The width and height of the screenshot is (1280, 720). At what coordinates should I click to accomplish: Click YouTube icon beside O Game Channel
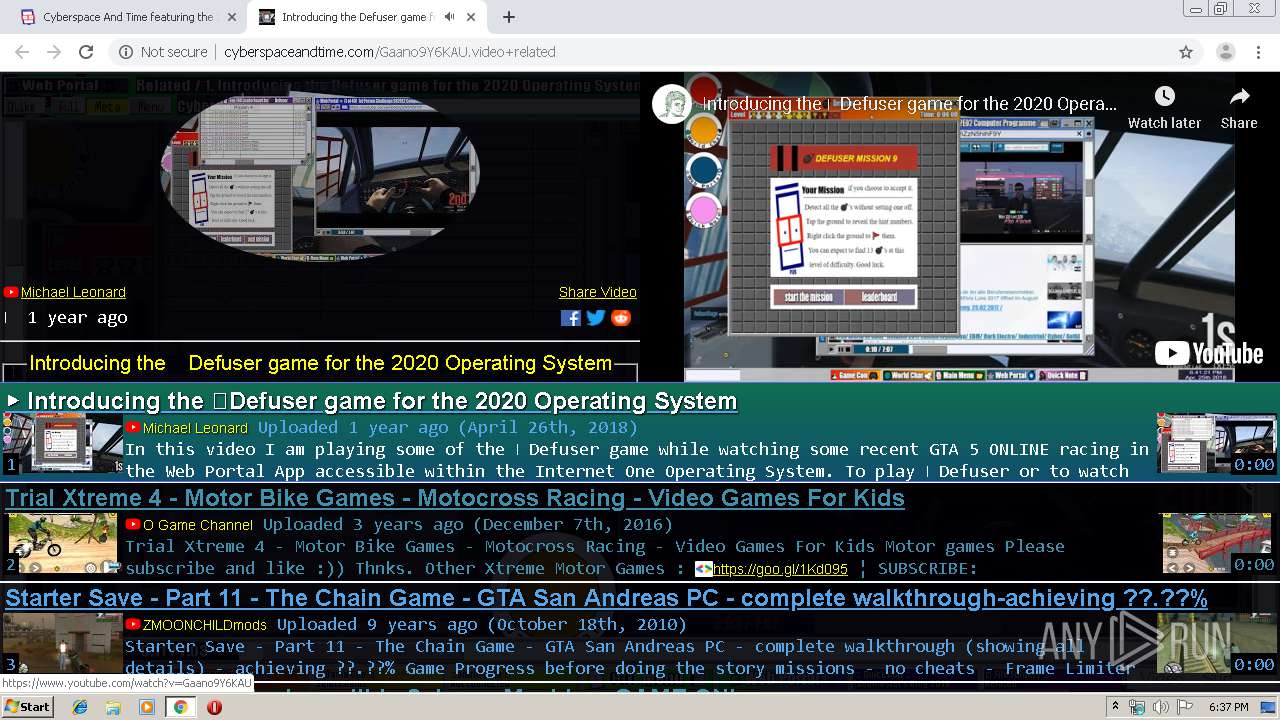tap(133, 524)
